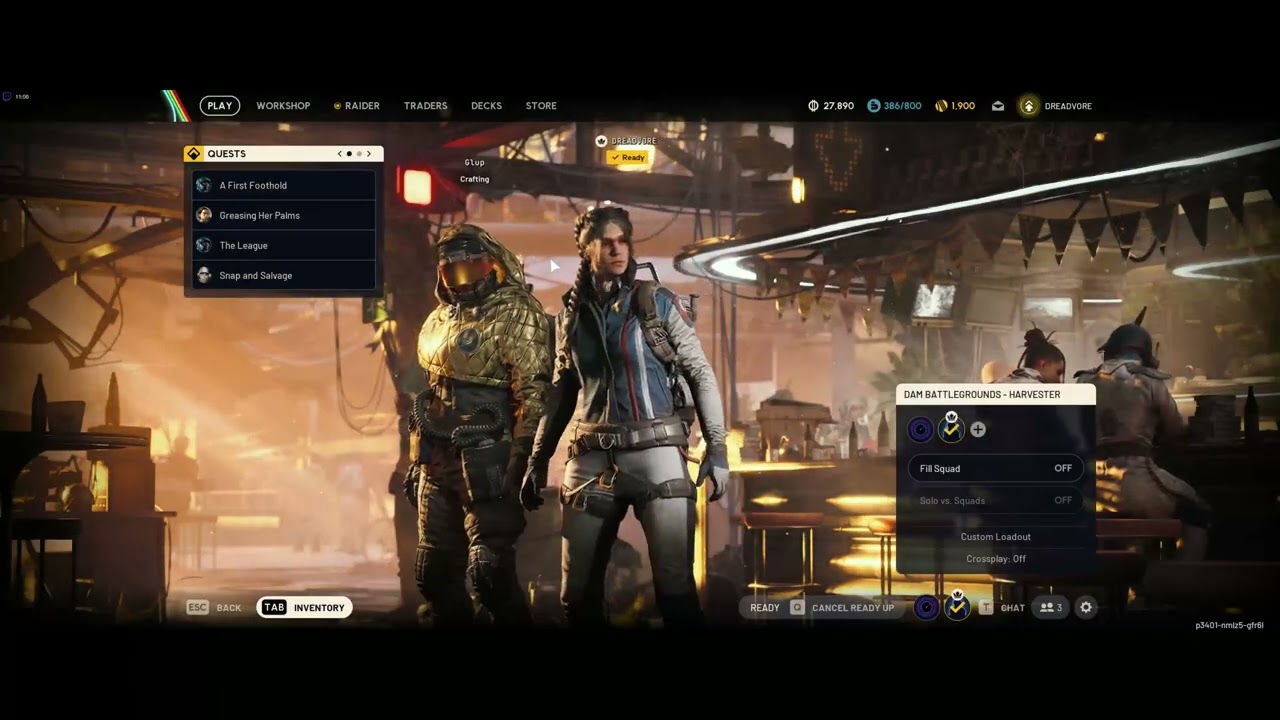
Task: Select the first Quests page dot
Action: [349, 154]
